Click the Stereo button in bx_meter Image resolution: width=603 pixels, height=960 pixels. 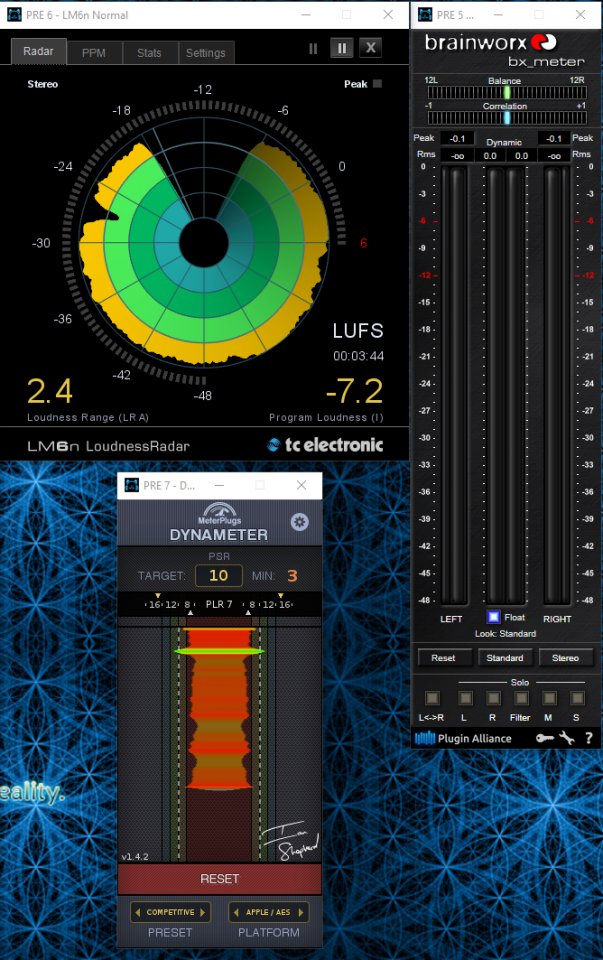[565, 658]
